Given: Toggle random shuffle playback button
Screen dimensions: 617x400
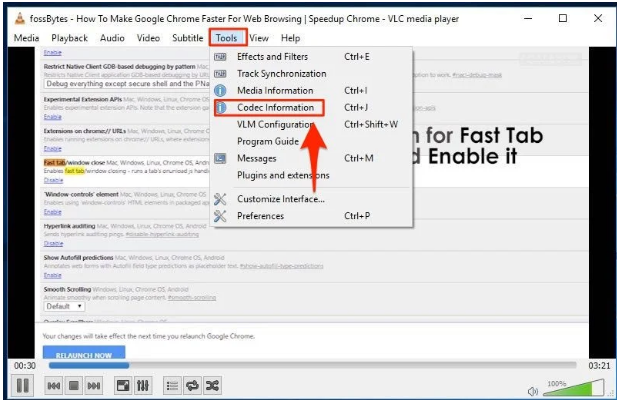Looking at the screenshot, I should pyautogui.click(x=212, y=385).
